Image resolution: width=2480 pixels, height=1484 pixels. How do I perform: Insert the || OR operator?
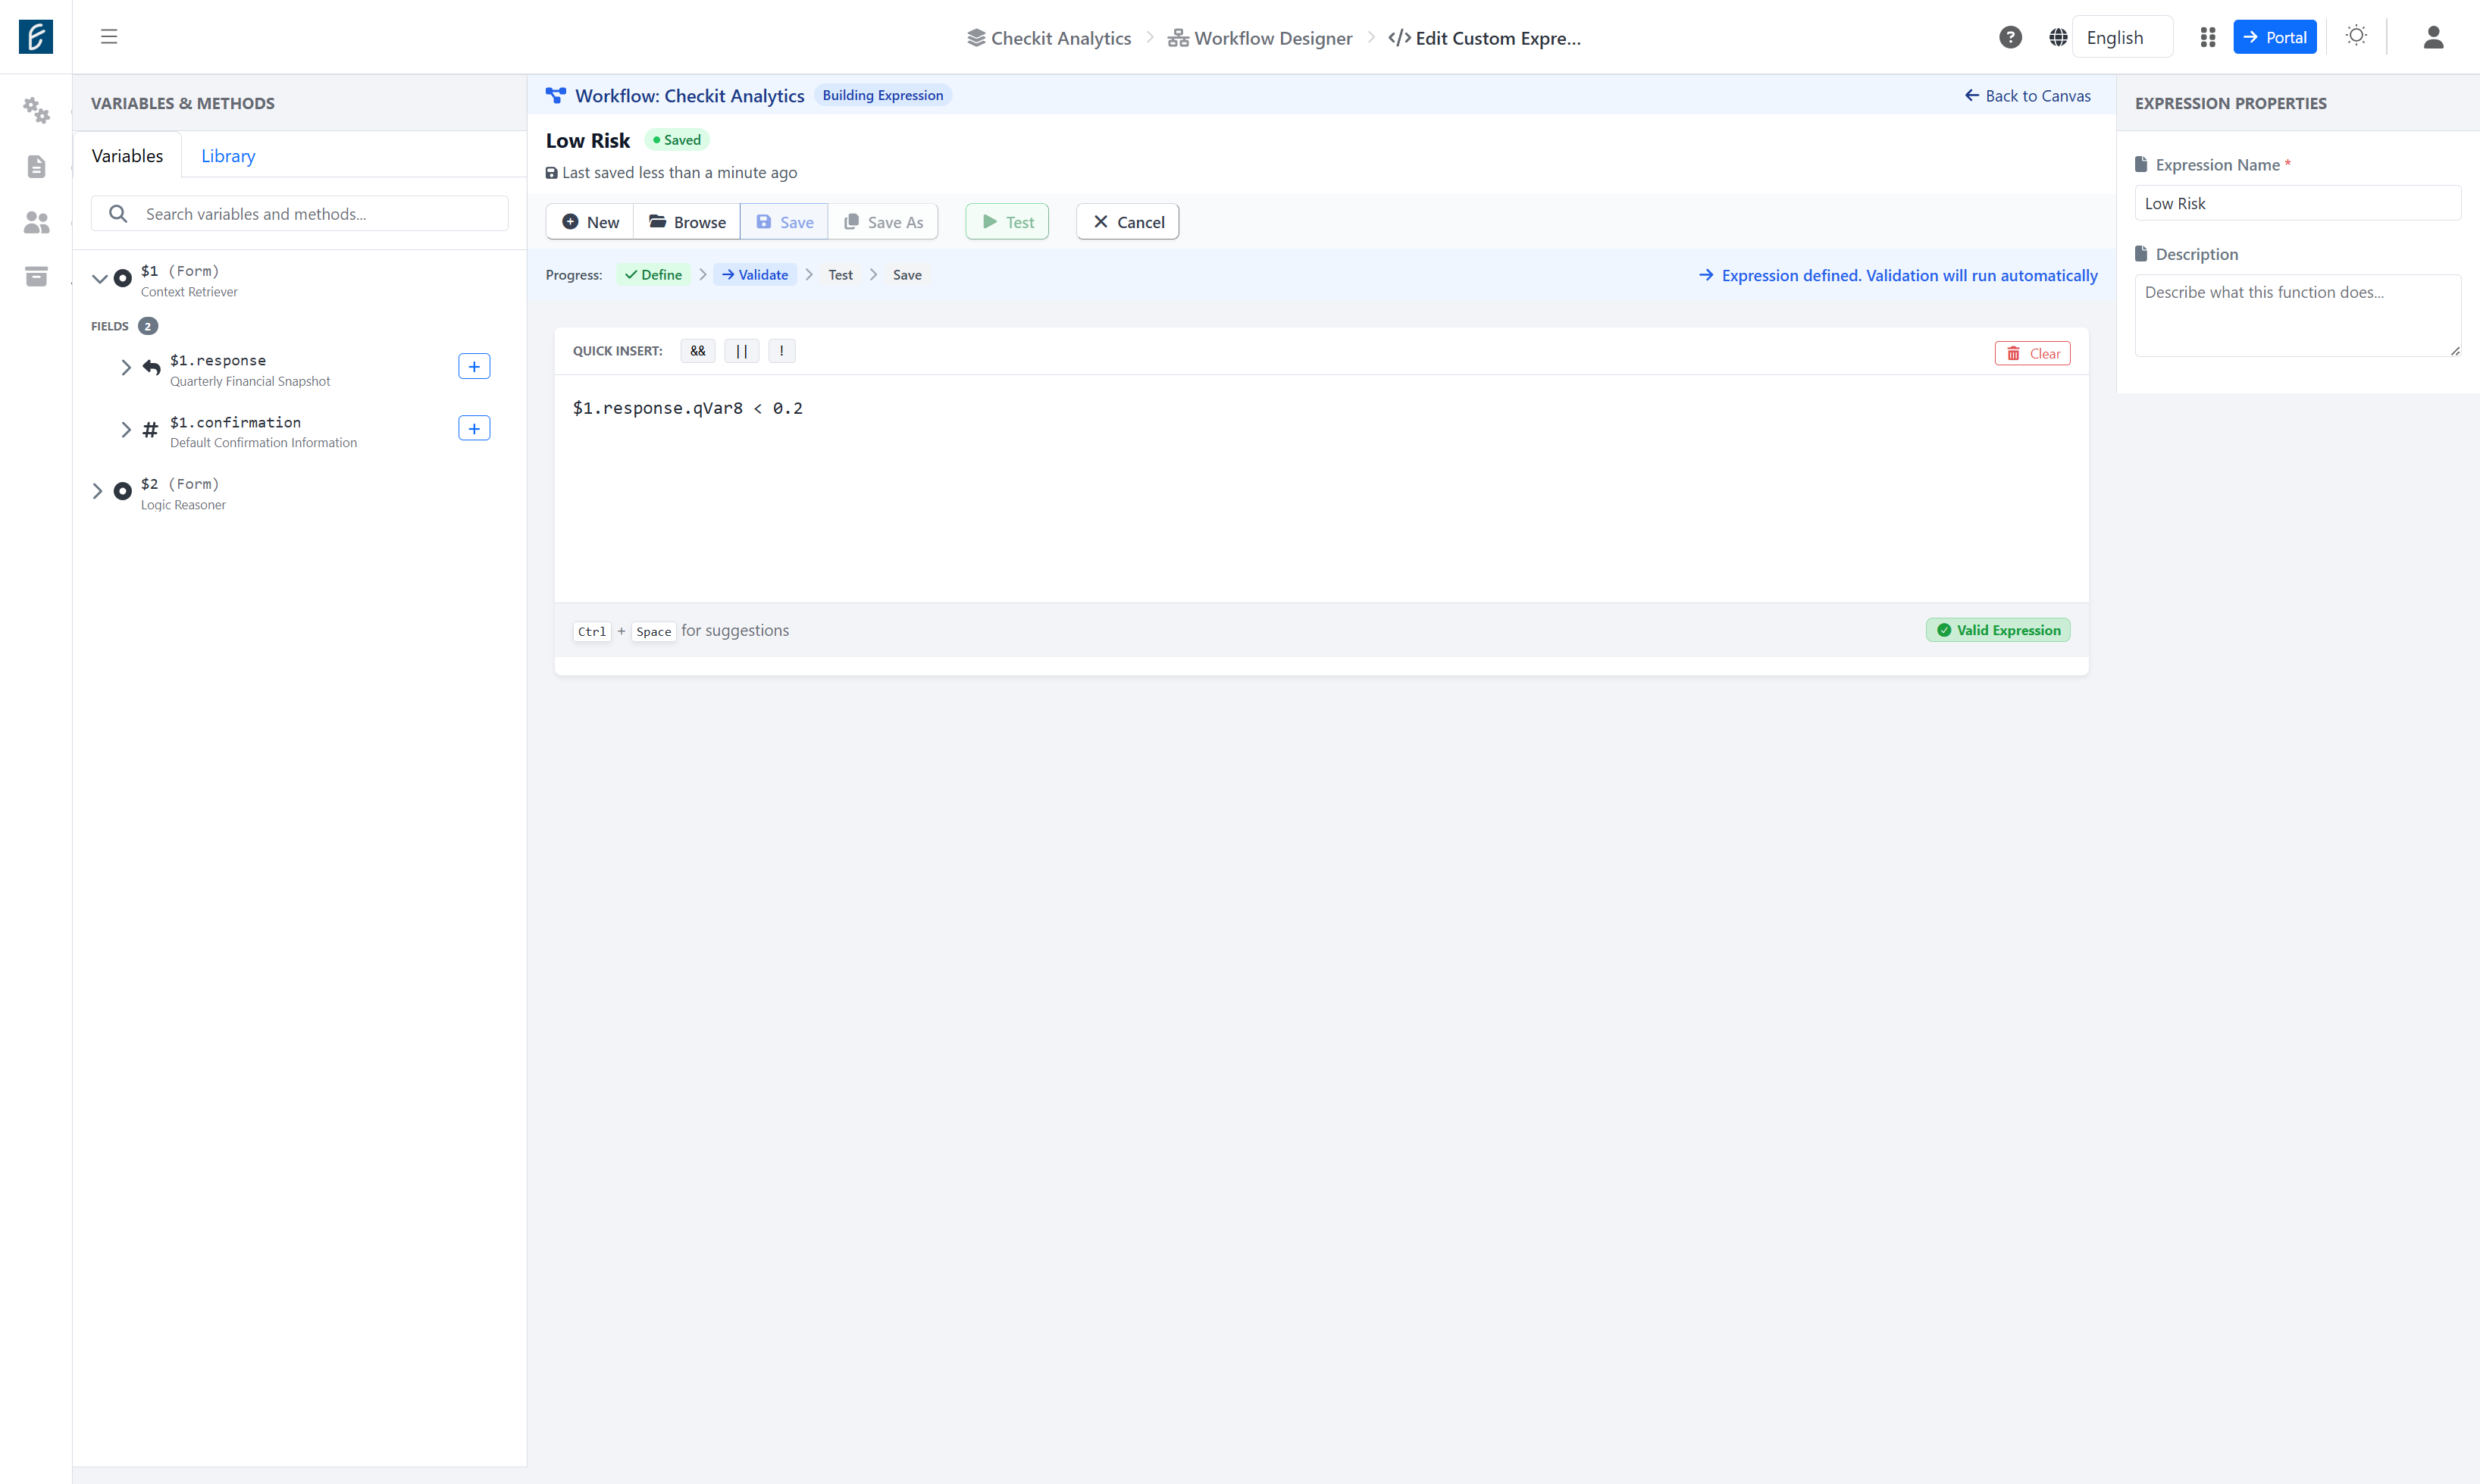pyautogui.click(x=742, y=351)
